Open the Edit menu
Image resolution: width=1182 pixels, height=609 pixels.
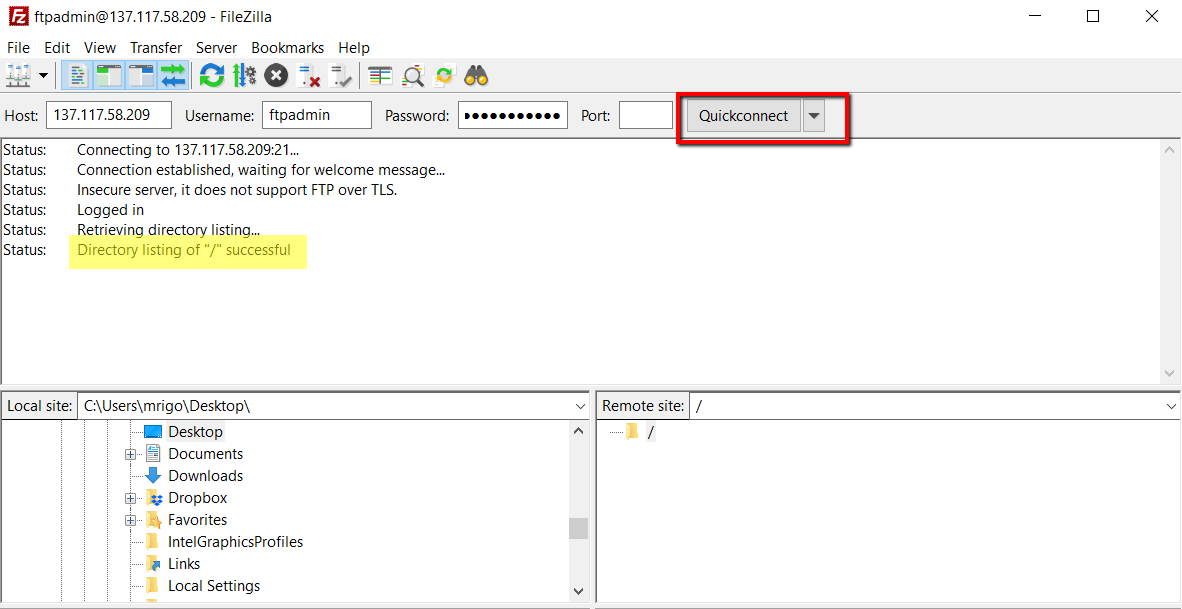click(57, 47)
